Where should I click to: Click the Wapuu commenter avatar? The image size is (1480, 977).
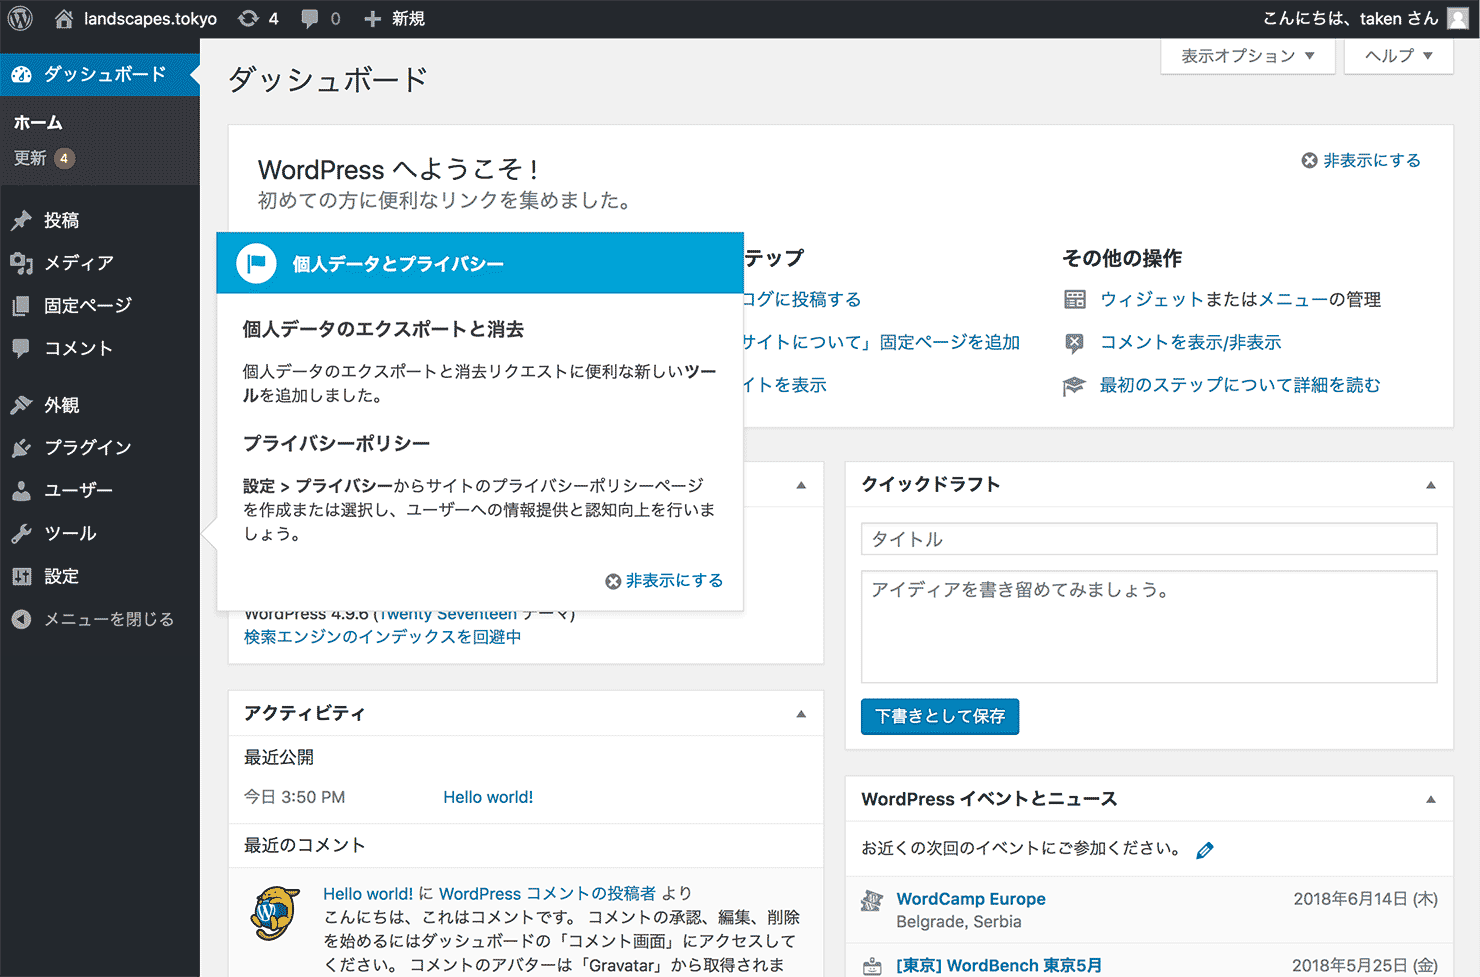274,913
